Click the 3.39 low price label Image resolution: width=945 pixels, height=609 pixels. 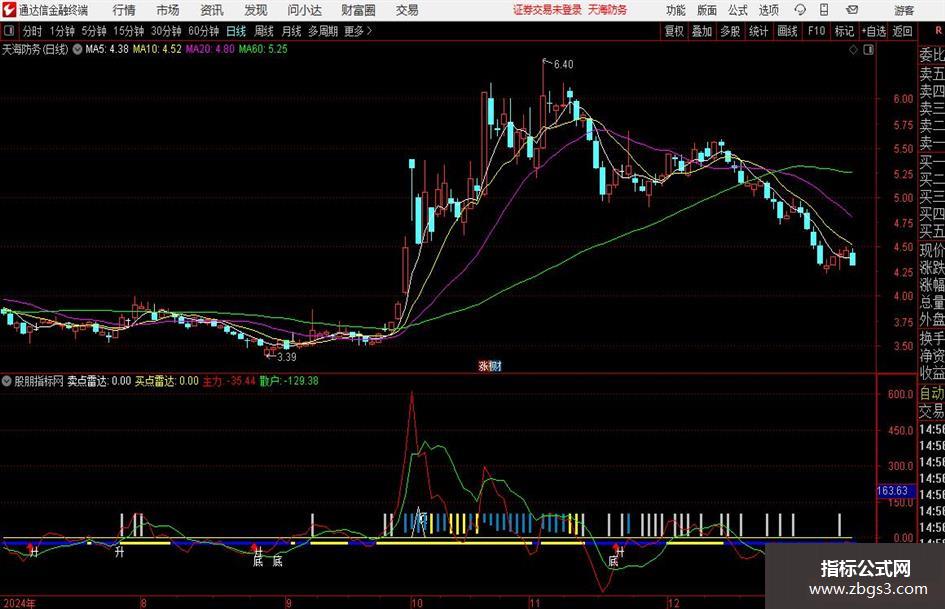click(286, 357)
